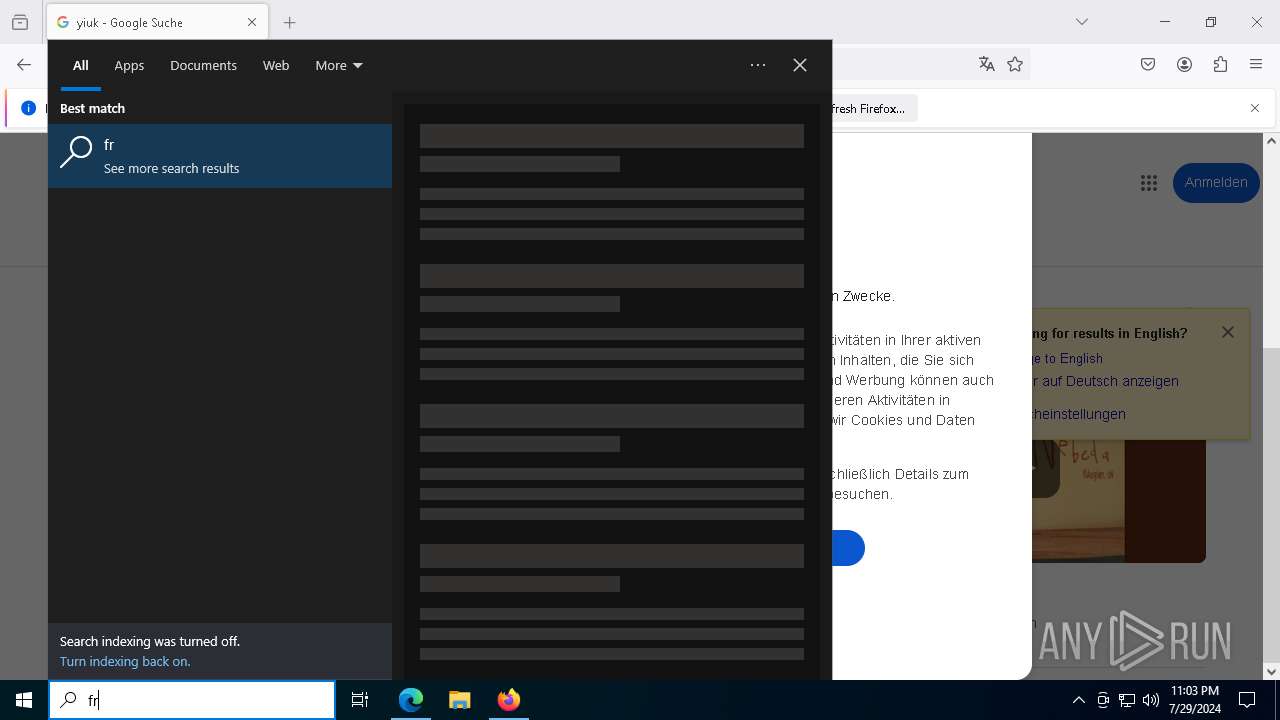The height and width of the screenshot is (720, 1280).
Task: Open Task View from the taskbar
Action: [360, 700]
